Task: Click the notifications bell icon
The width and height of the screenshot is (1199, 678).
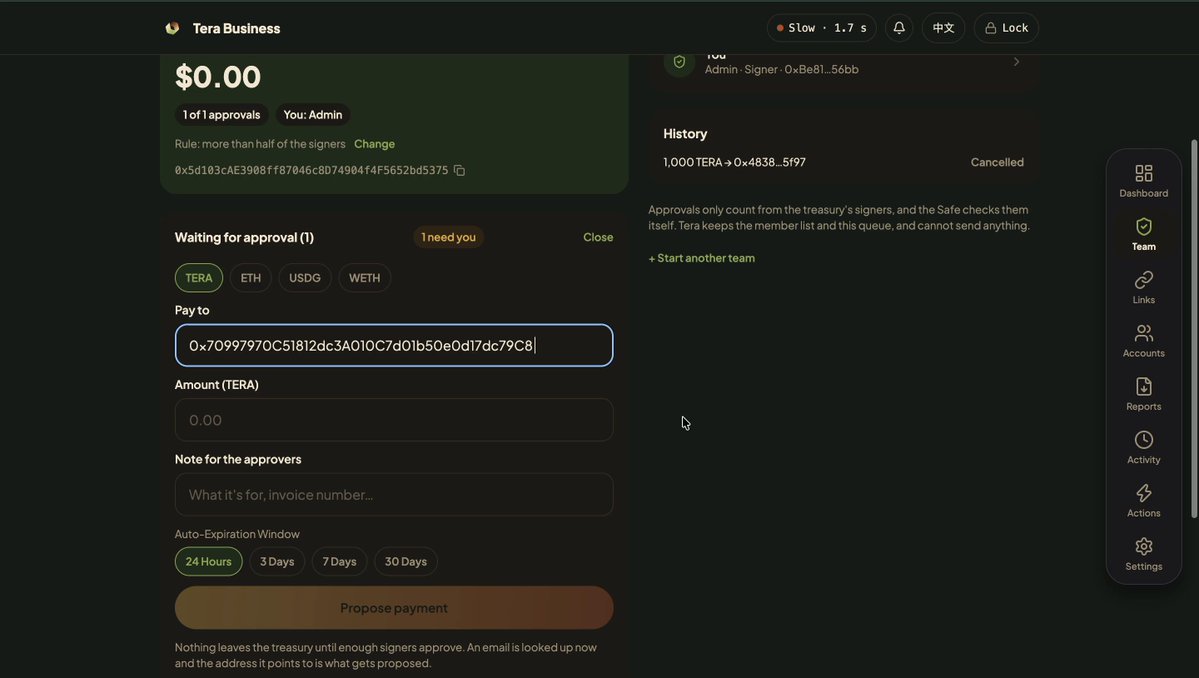Action: click(898, 28)
